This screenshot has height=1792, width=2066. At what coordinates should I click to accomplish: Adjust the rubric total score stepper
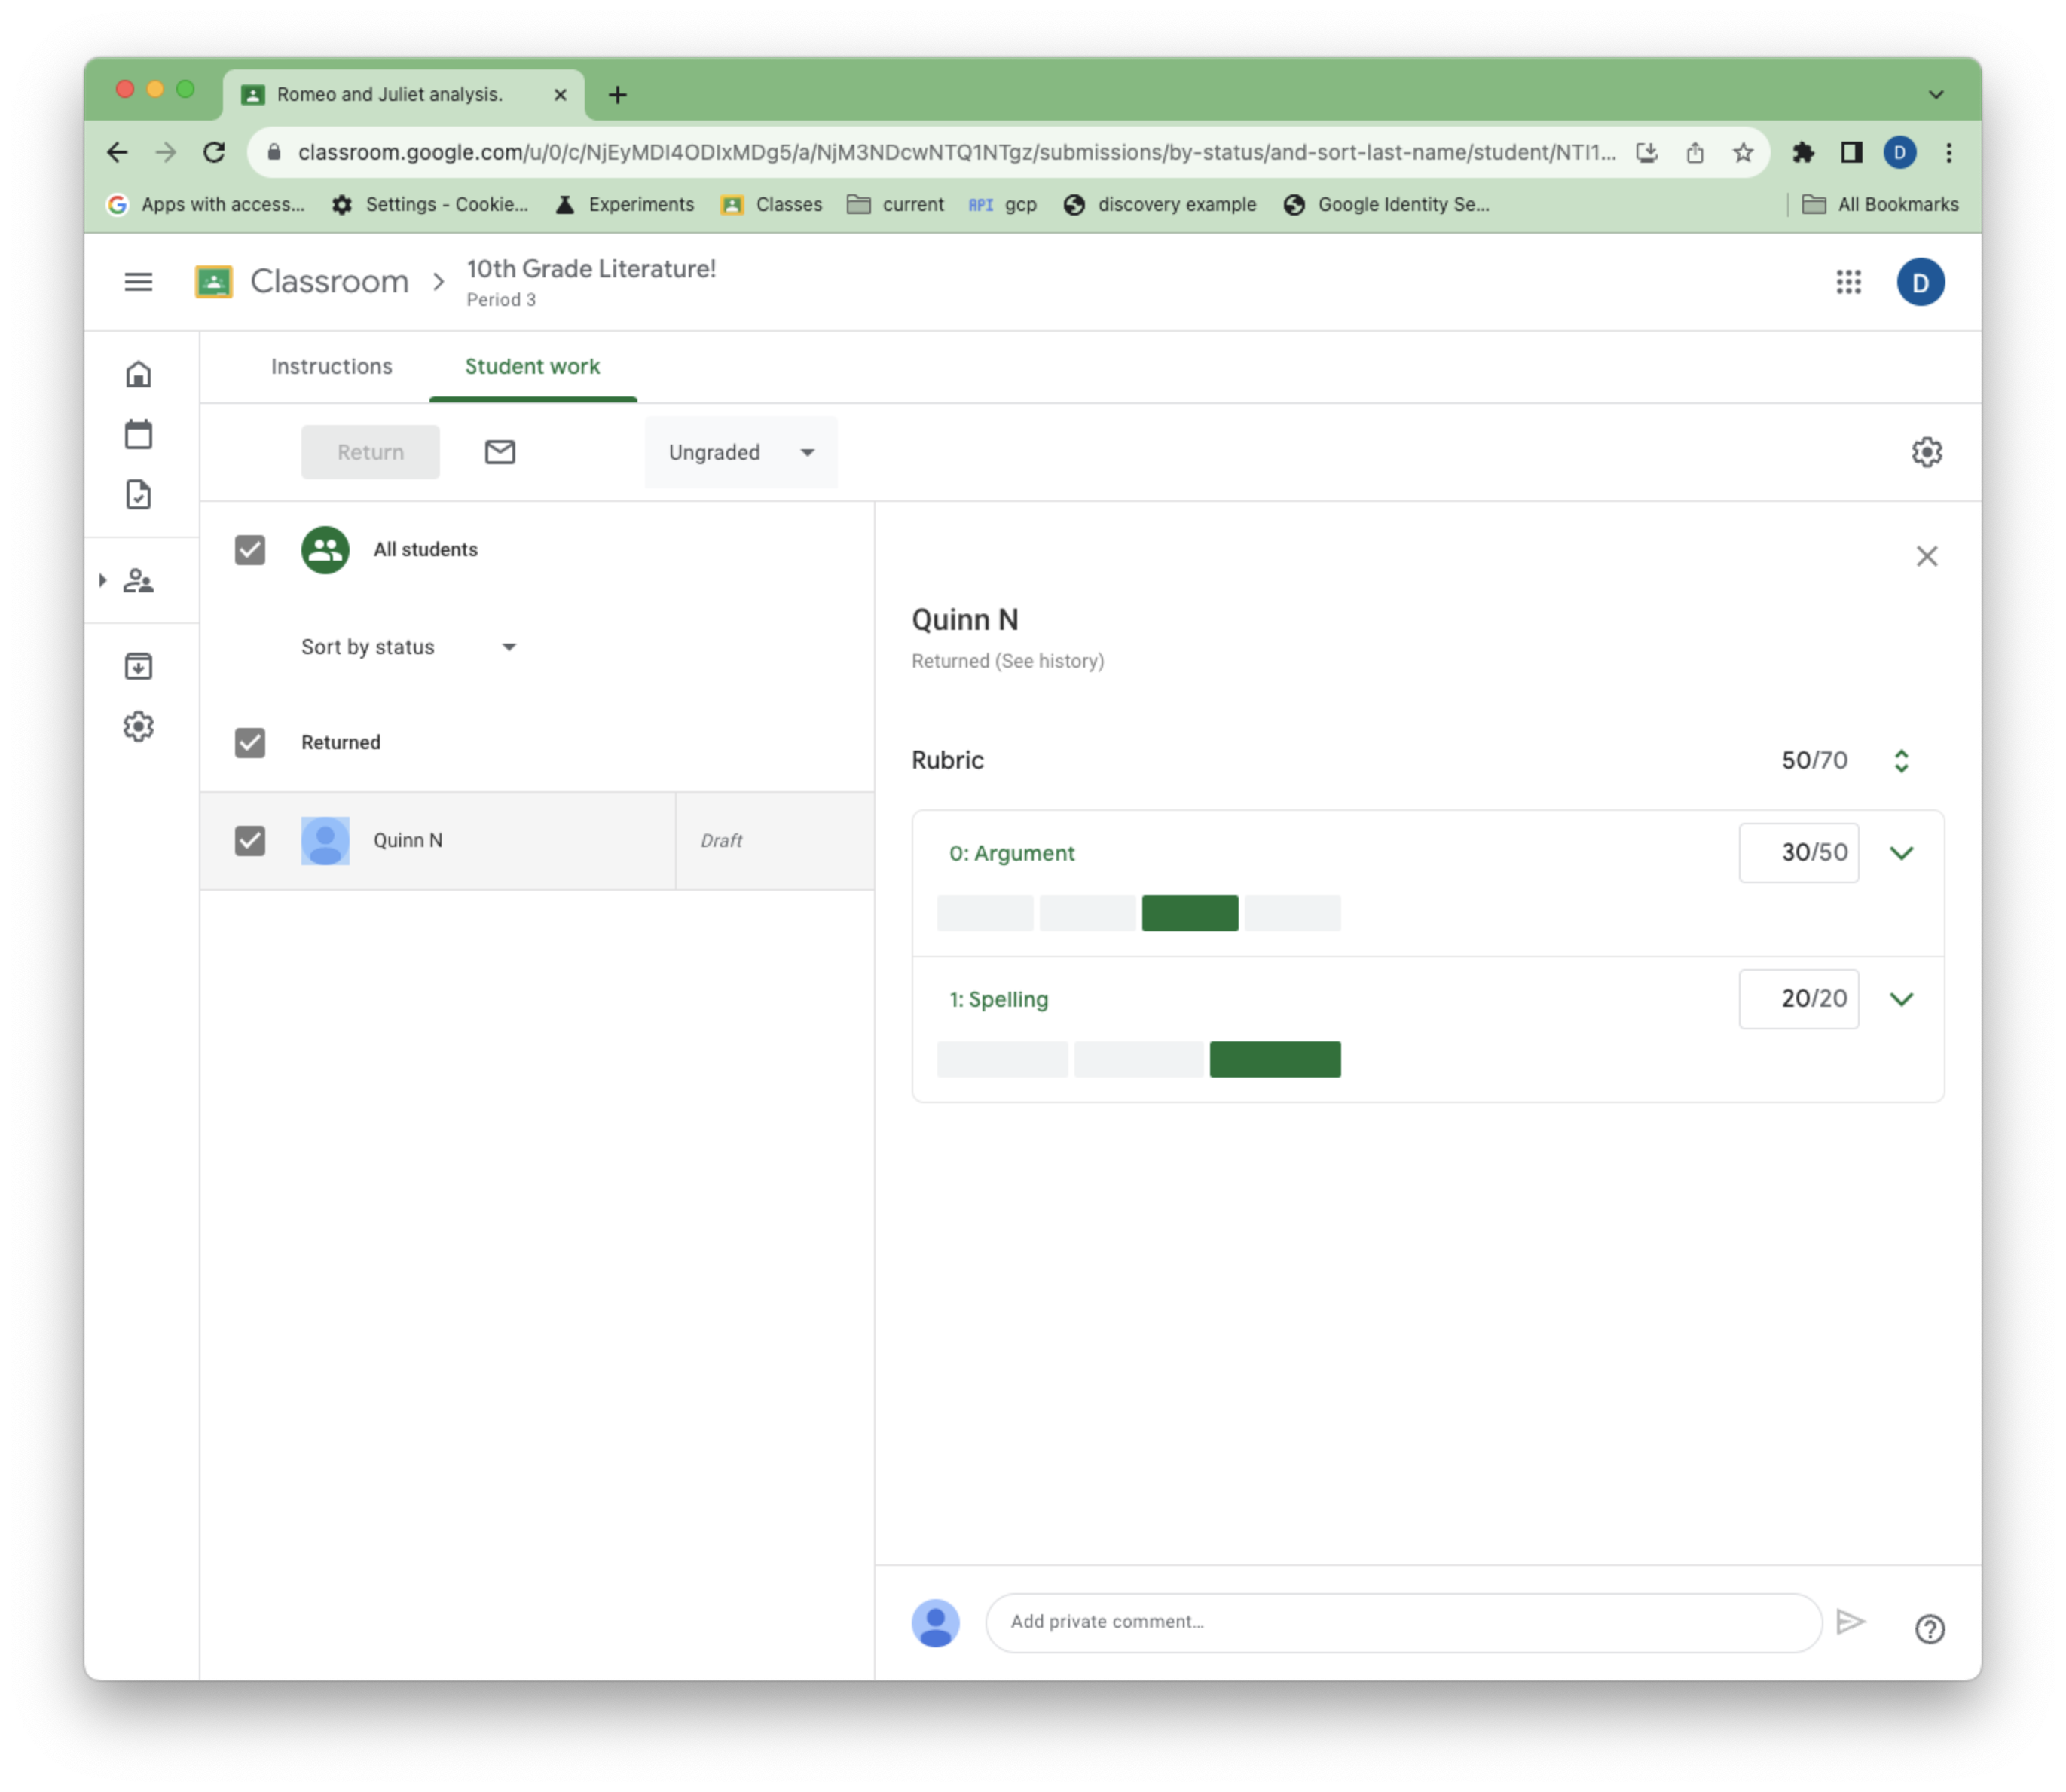[1902, 759]
